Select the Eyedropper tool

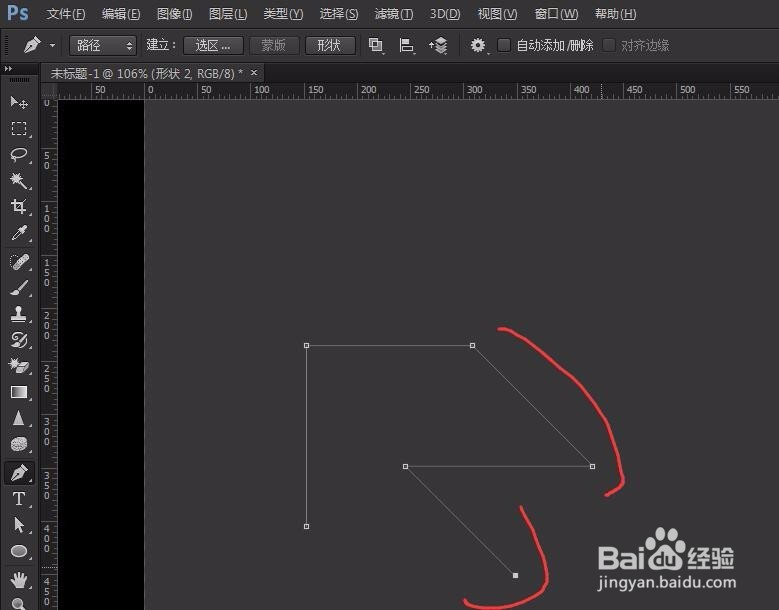(x=19, y=232)
